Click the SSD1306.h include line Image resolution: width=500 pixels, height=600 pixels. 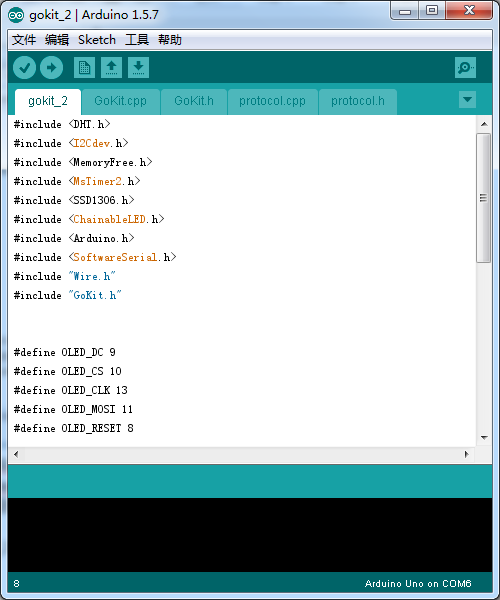click(x=74, y=201)
